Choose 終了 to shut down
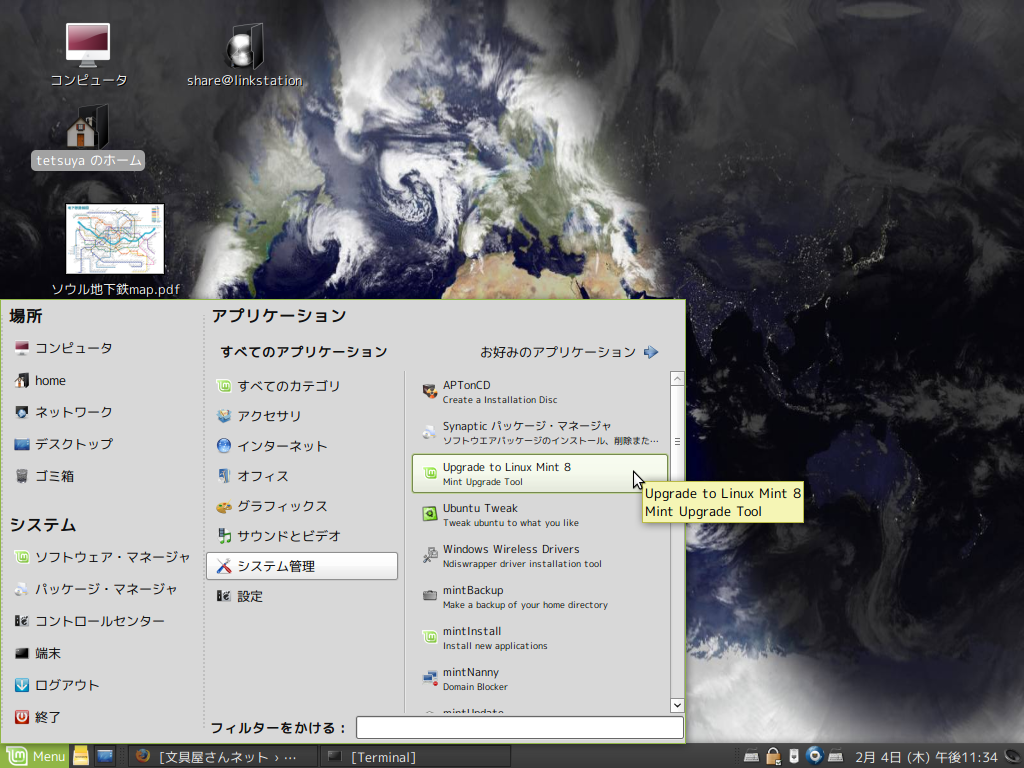The image size is (1024, 768). pyautogui.click(x=37, y=717)
